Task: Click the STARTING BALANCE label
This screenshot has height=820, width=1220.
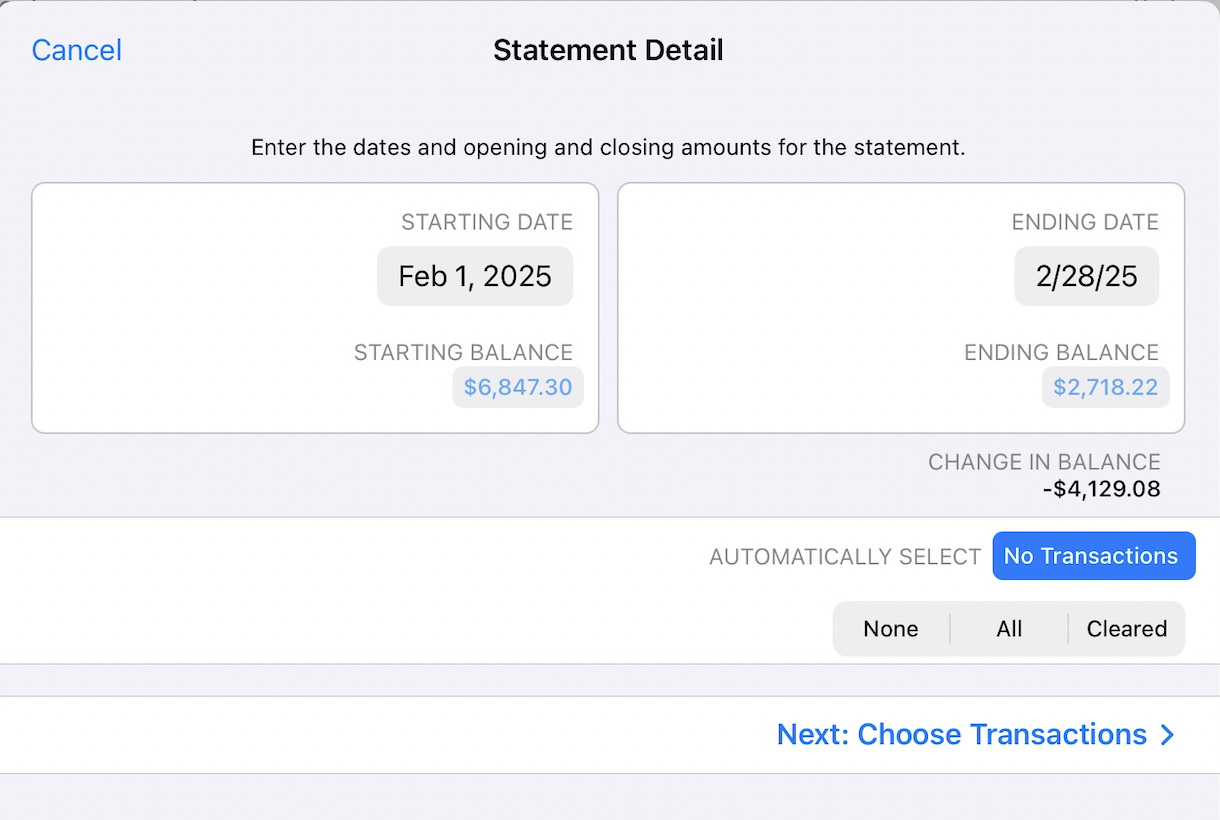Action: pyautogui.click(x=463, y=352)
